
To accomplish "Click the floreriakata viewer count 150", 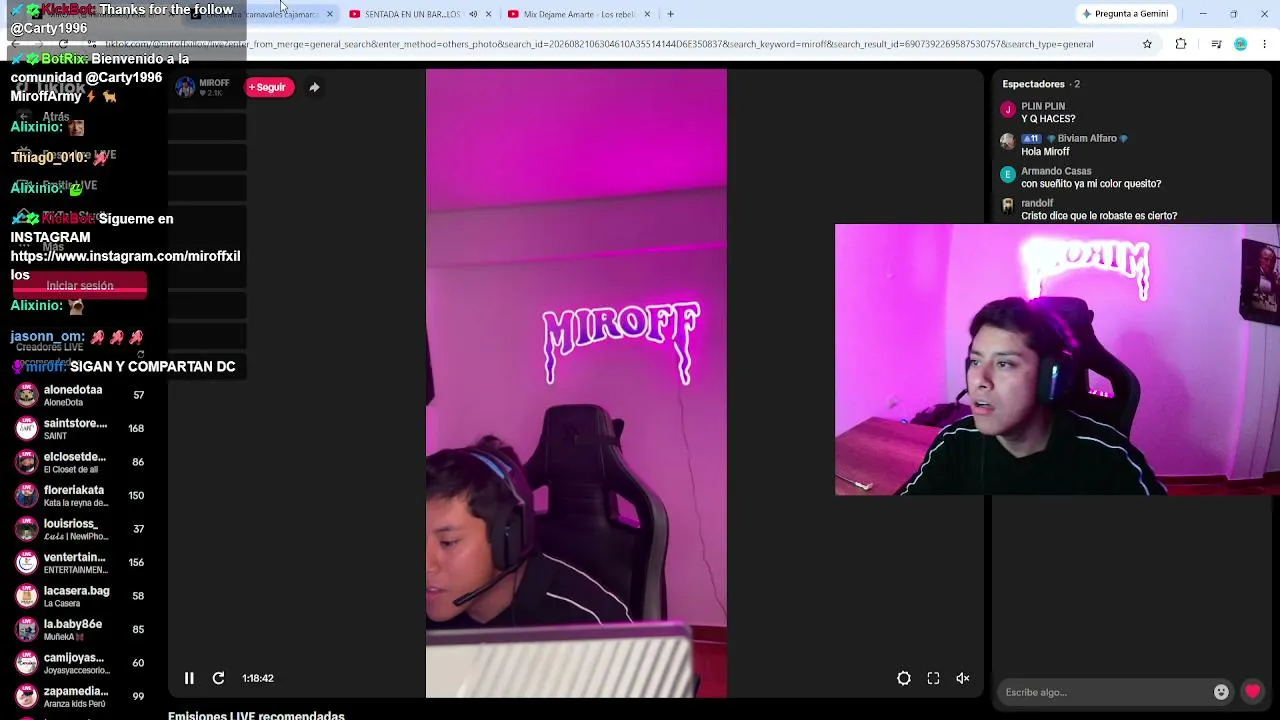I will click(x=136, y=496).
